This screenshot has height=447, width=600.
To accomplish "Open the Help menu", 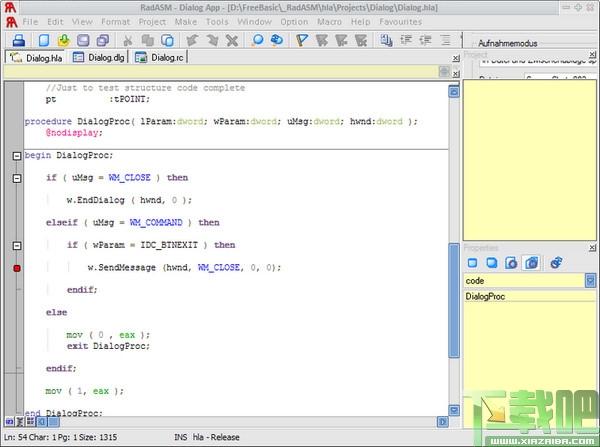I will (x=360, y=22).
